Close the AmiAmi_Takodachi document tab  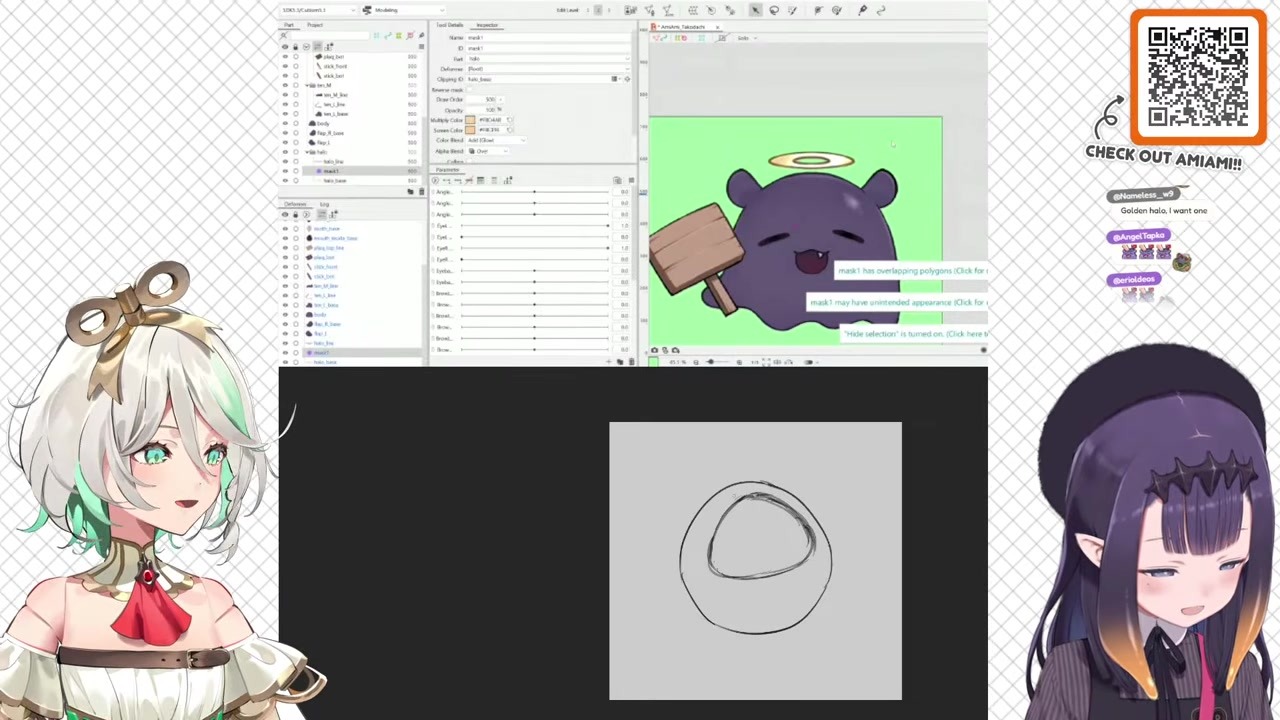pos(718,26)
